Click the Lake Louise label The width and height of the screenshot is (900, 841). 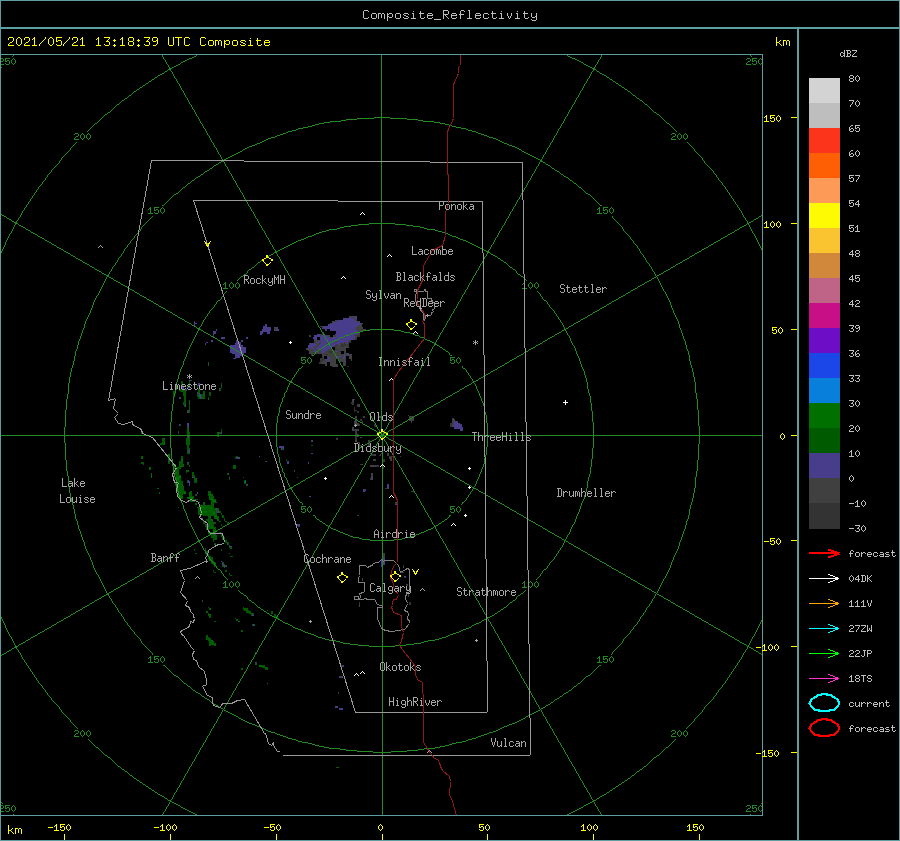tap(77, 491)
